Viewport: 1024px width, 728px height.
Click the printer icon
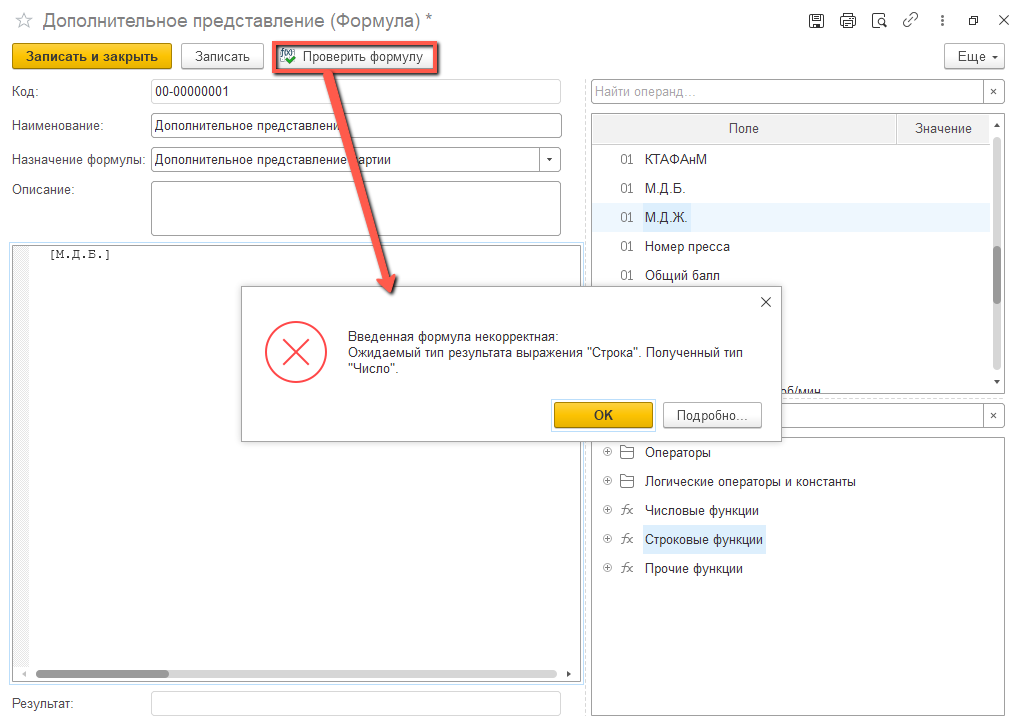click(x=848, y=21)
